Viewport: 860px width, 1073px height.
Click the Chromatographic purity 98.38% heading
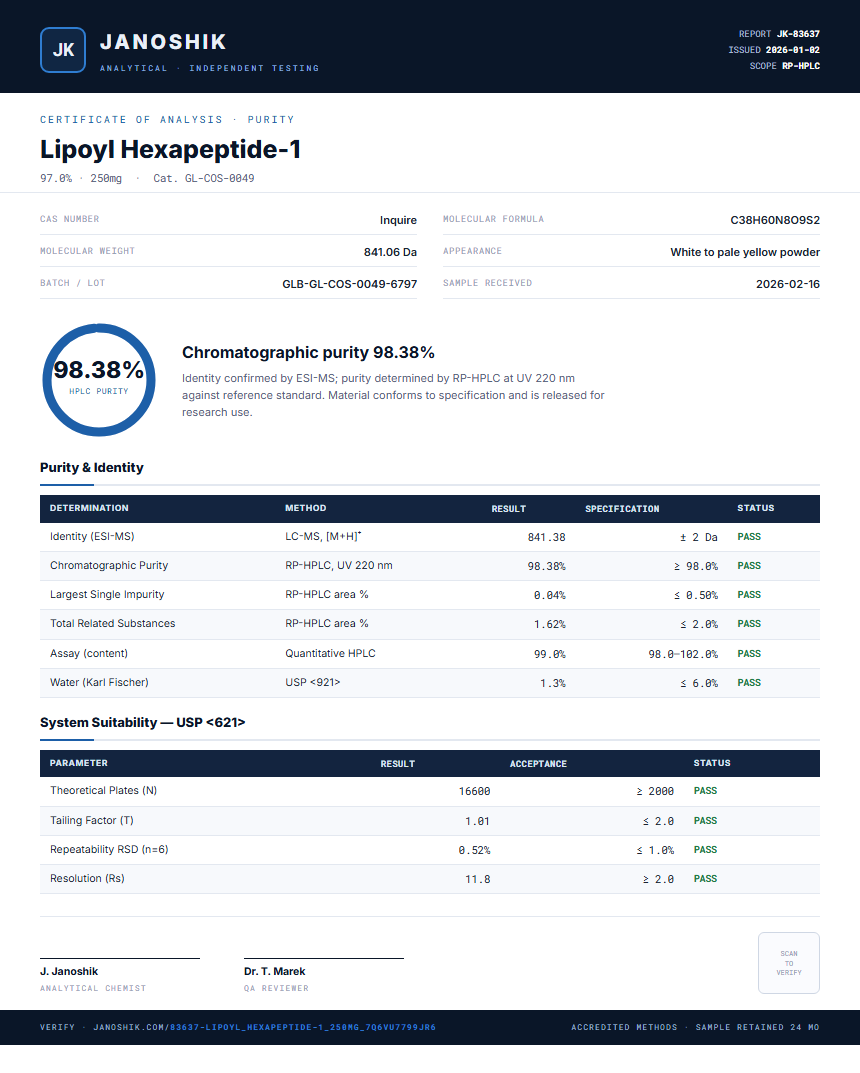[308, 352]
